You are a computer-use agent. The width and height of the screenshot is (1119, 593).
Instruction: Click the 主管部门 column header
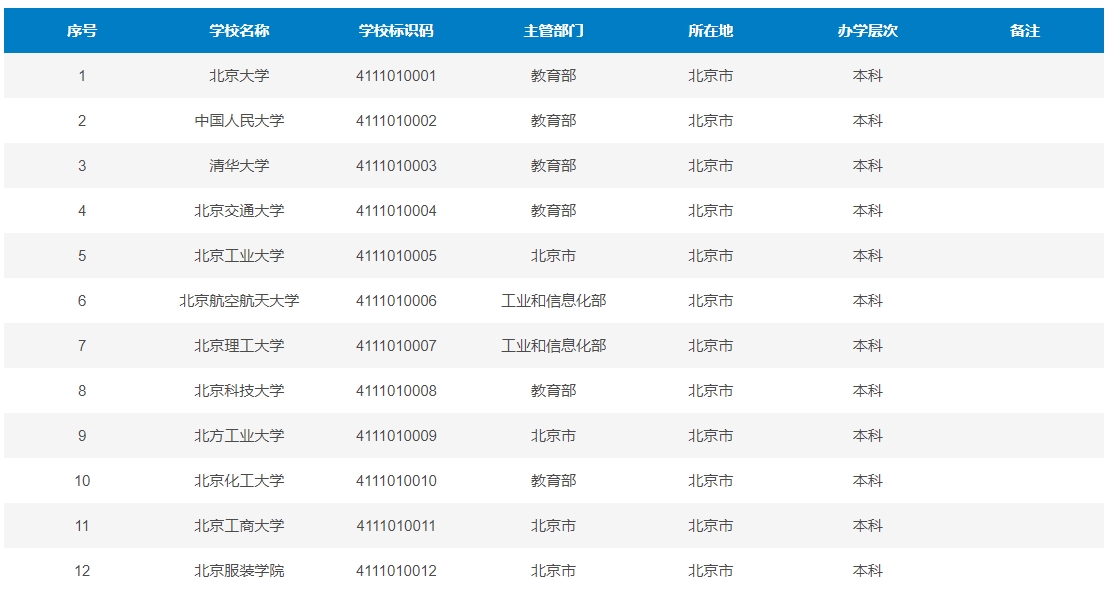click(x=553, y=31)
